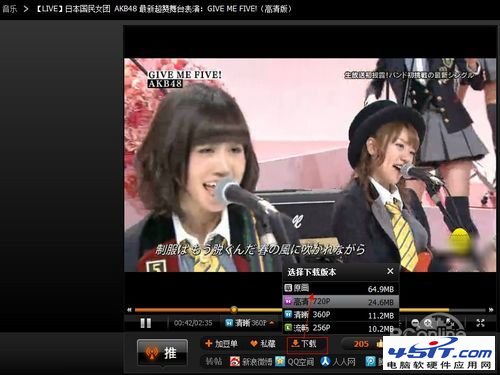500x375 pixels.
Task: Select 清晰 360P 11.2MB download option
Action: [x=340, y=315]
